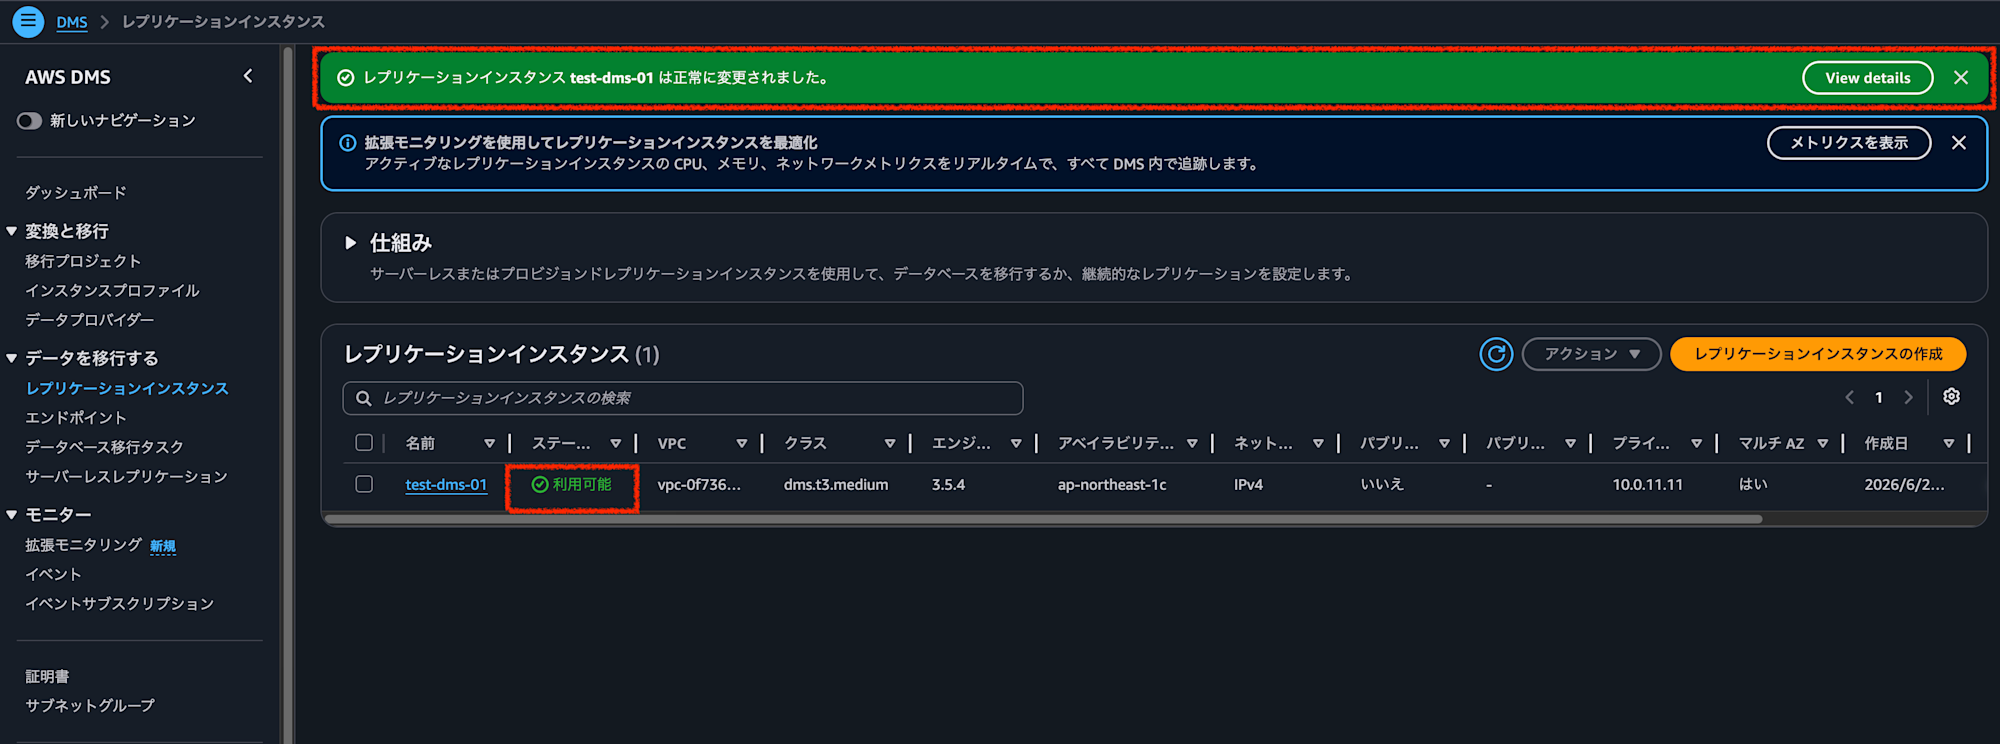This screenshot has height=744, width=2000.
Task: Collapse the データを移行する sidebar group
Action: (x=12, y=358)
